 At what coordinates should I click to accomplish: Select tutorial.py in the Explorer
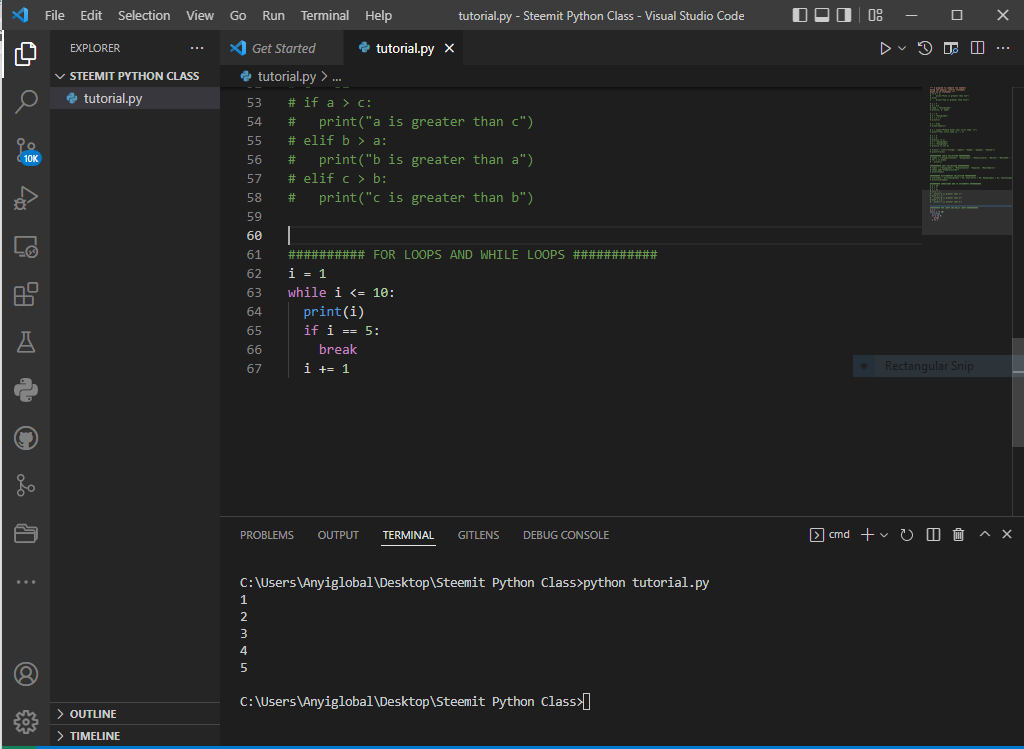coord(112,98)
